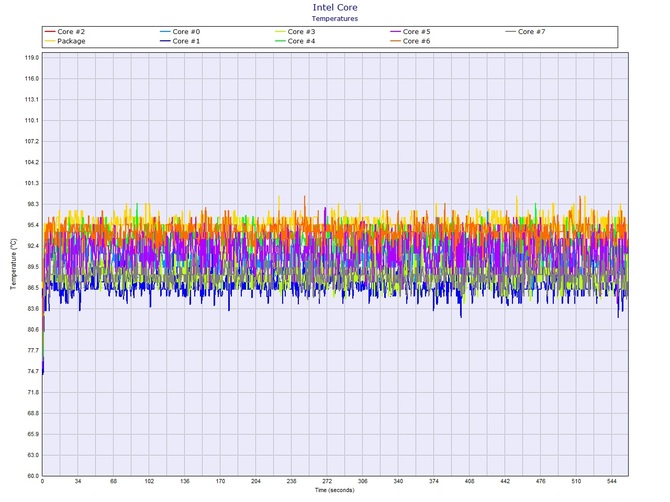Image resolution: width=670 pixels, height=502 pixels.
Task: Click the Temperatures subtitle text
Action: [334, 18]
